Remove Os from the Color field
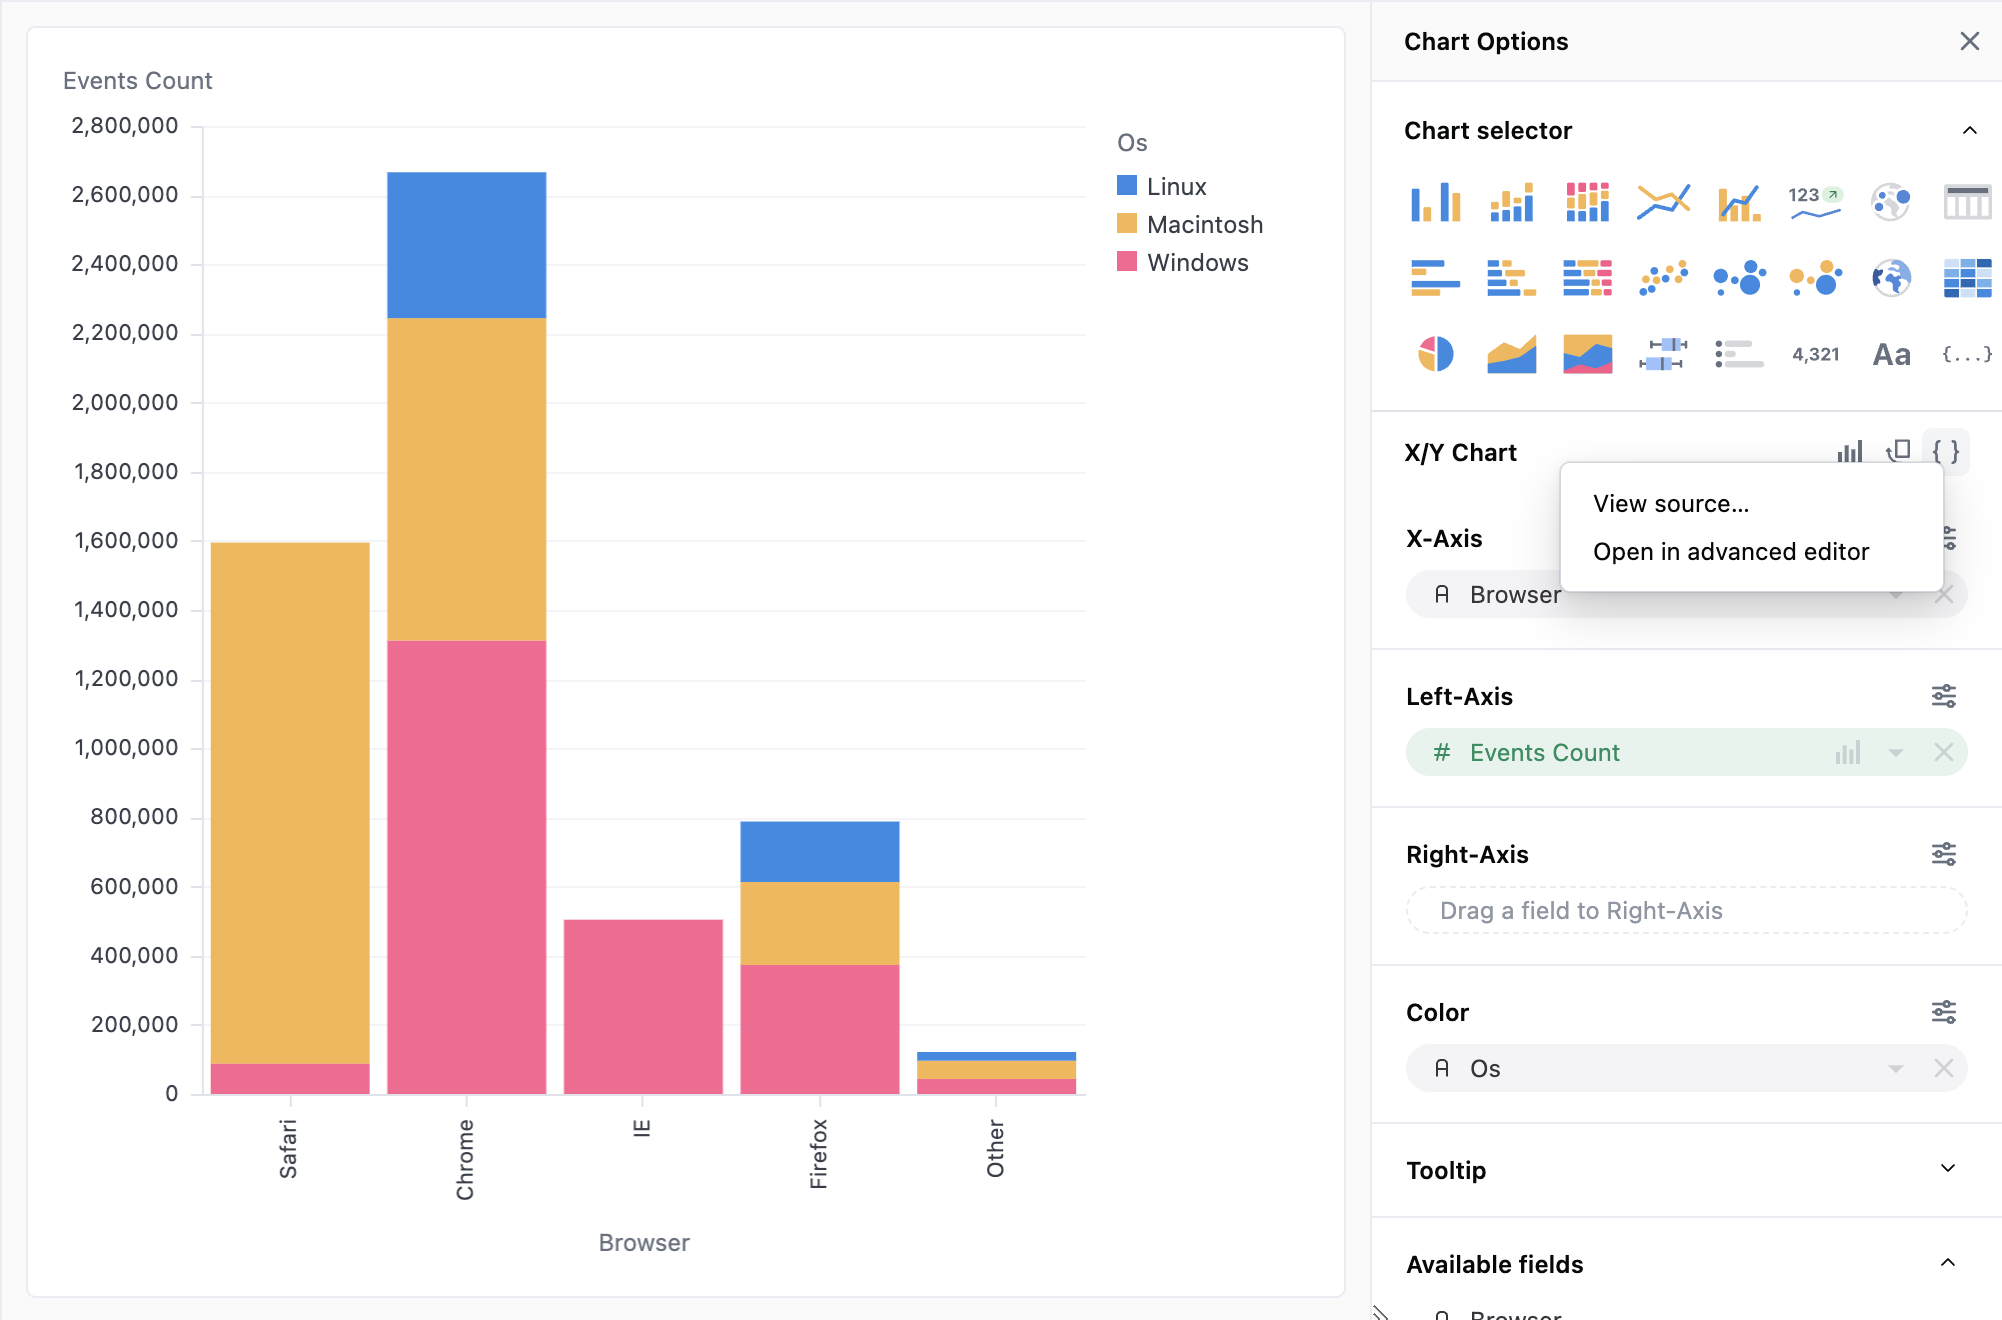Viewport: 2002px width, 1320px height. click(x=1943, y=1069)
